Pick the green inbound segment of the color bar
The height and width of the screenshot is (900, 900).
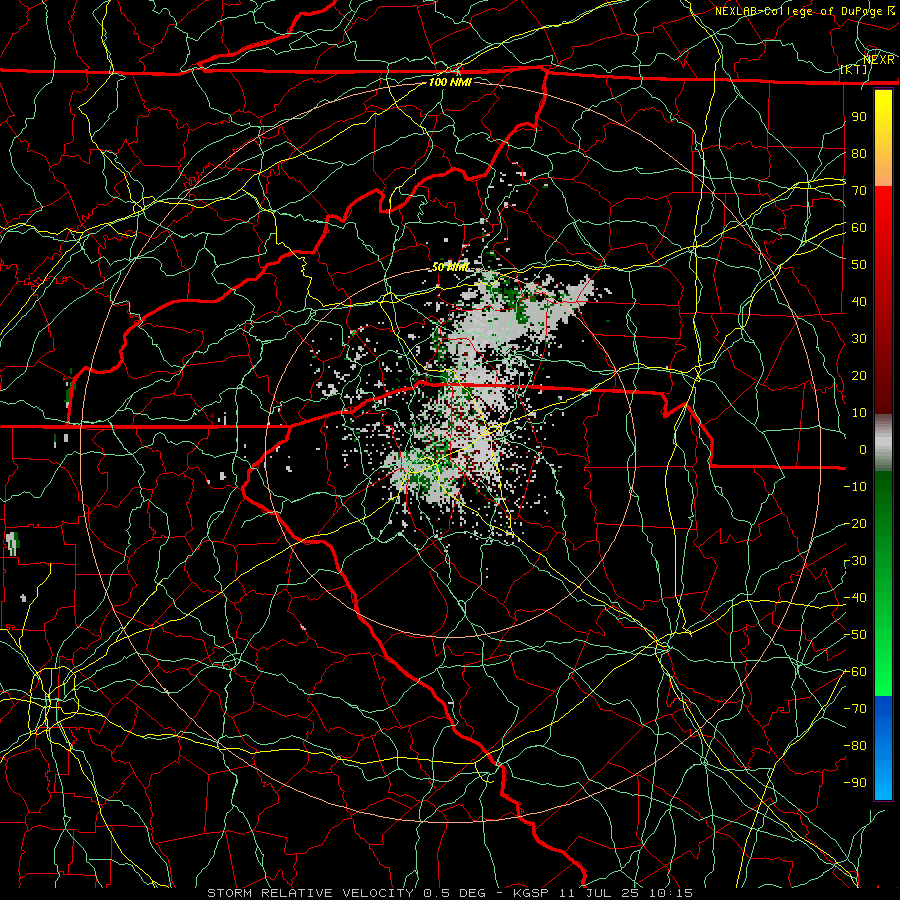click(x=883, y=583)
